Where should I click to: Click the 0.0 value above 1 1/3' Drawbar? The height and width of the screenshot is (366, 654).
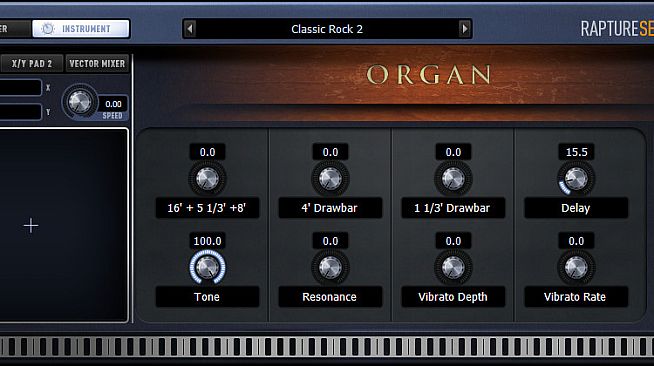[x=453, y=152]
